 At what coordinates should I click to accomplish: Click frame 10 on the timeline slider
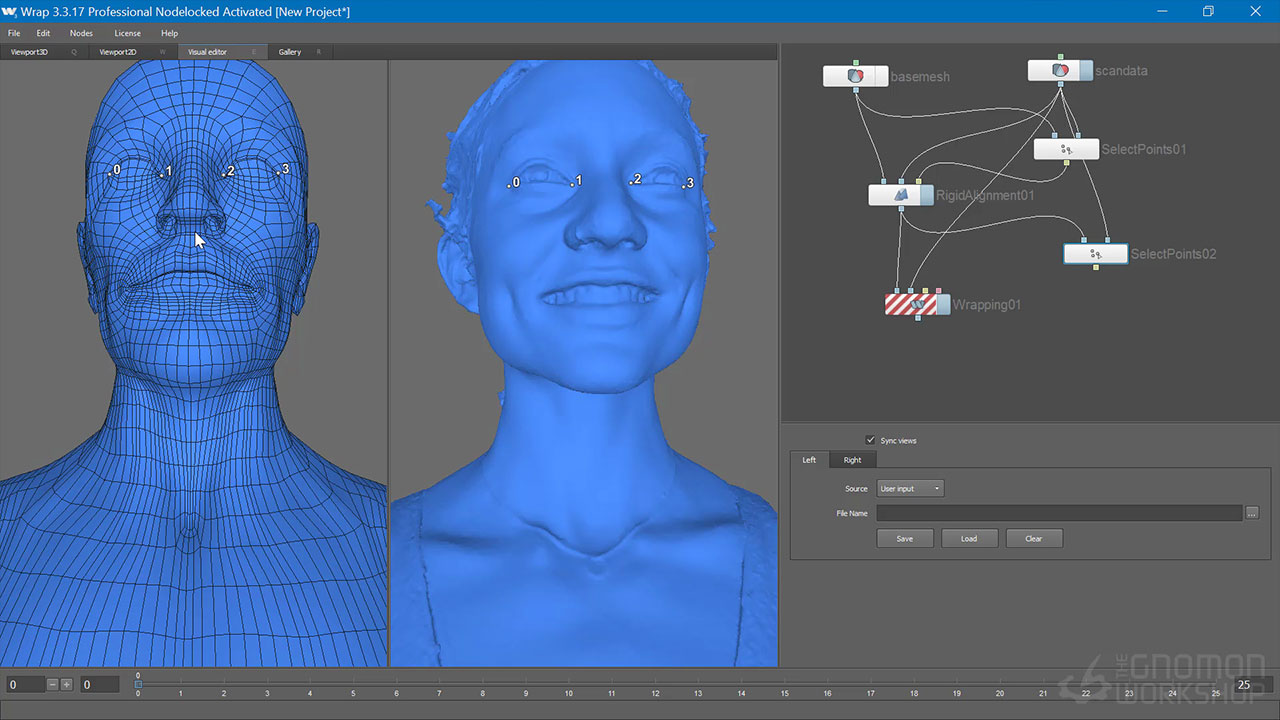569,685
